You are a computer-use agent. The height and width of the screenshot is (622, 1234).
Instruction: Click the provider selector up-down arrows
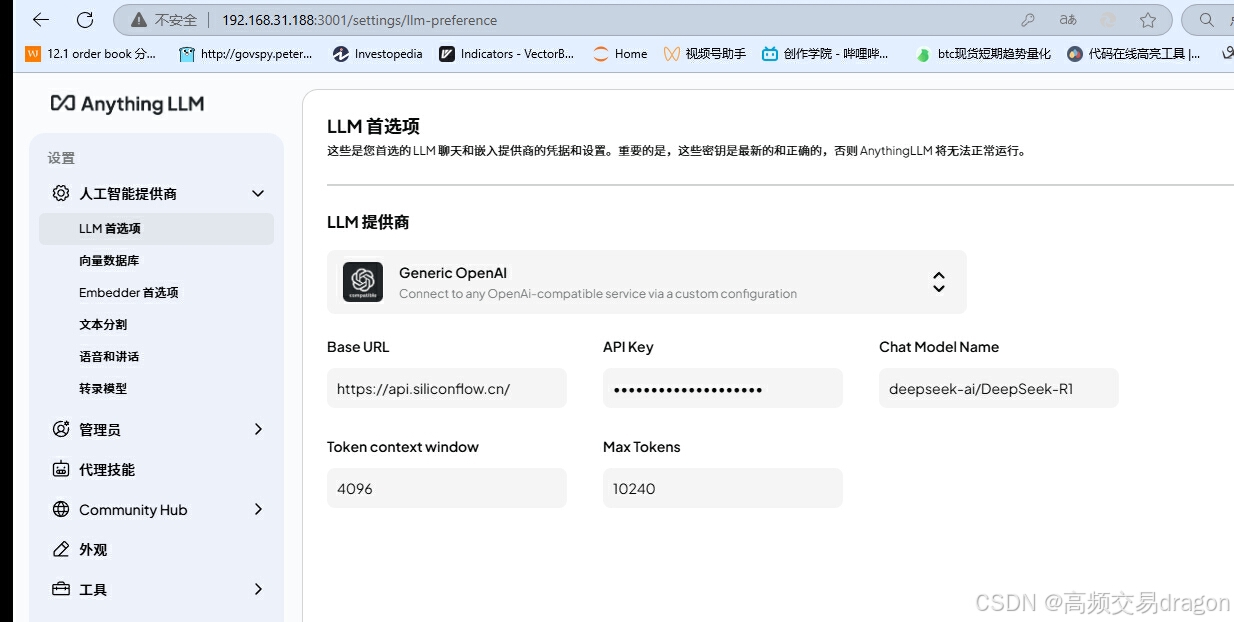pos(938,282)
